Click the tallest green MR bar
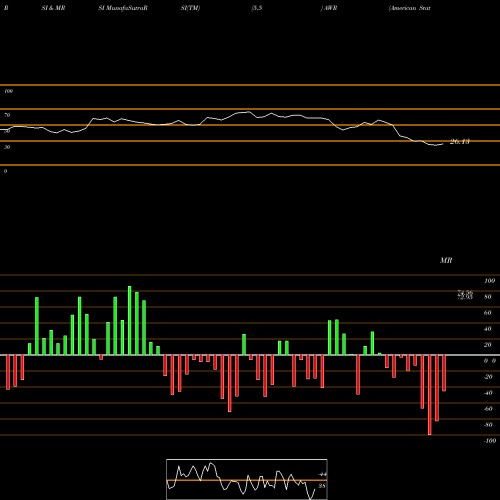This screenshot has width=500, height=500. click(130, 320)
